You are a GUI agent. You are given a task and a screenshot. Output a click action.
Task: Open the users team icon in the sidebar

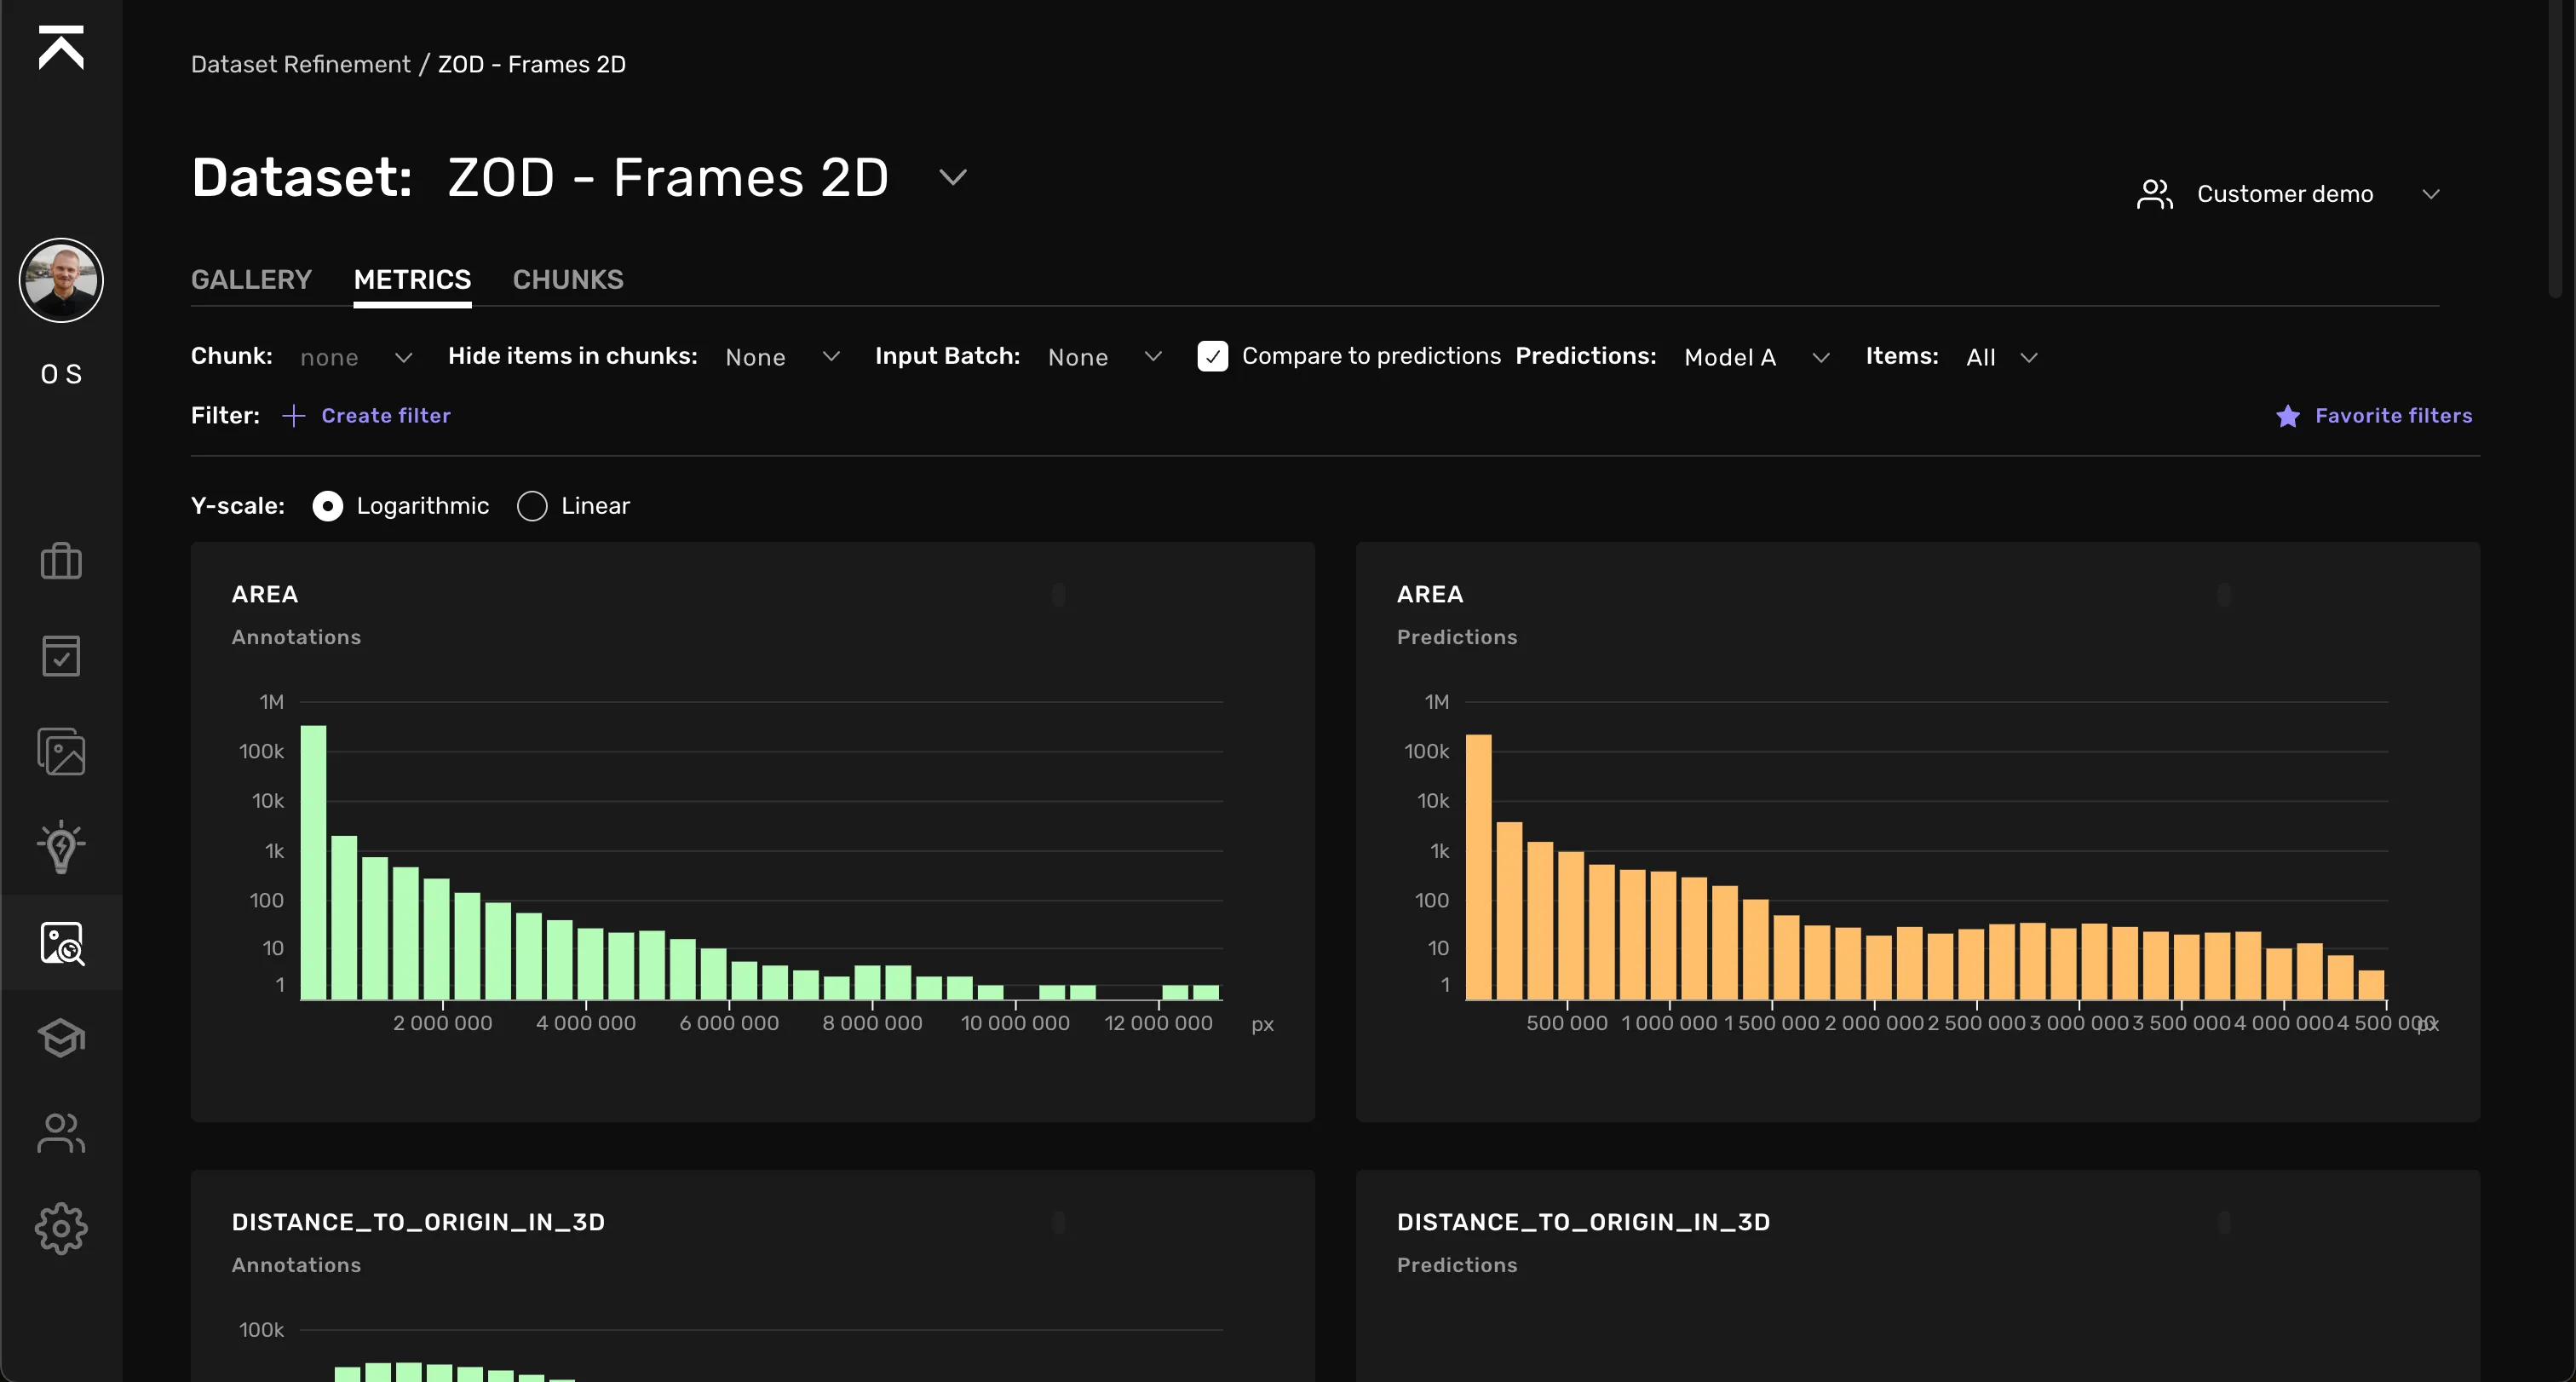click(61, 1133)
